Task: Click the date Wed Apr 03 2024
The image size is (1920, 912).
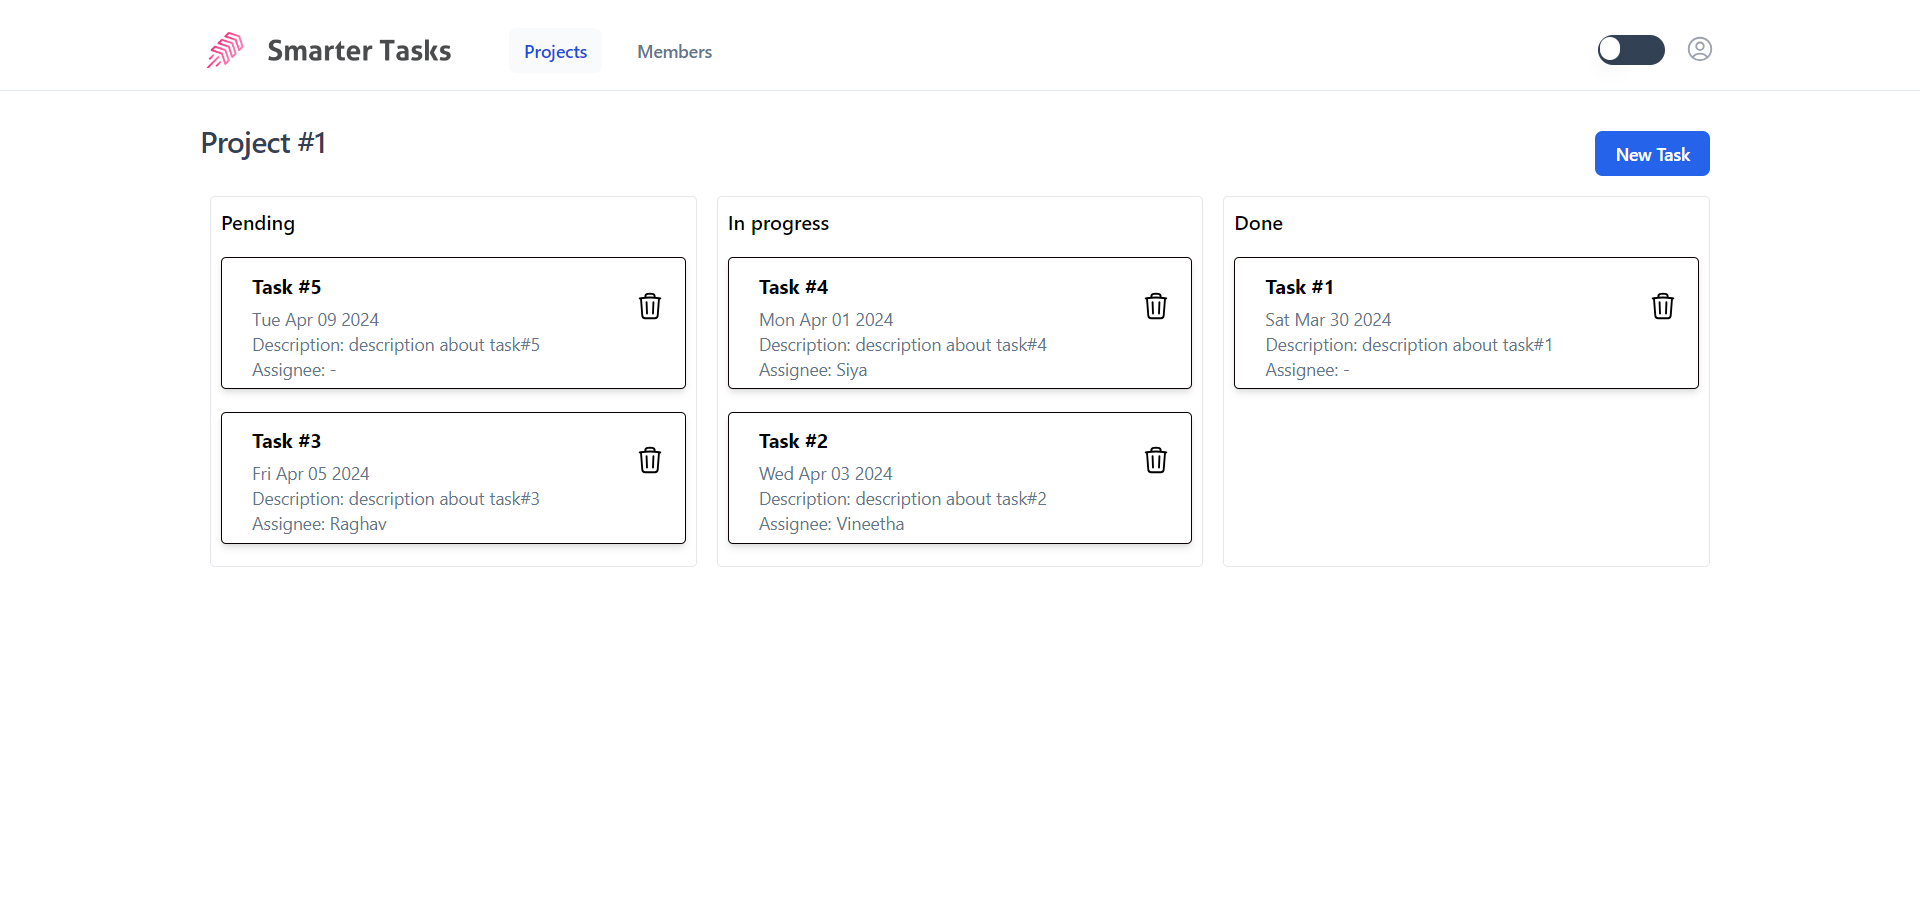Action: coord(825,474)
